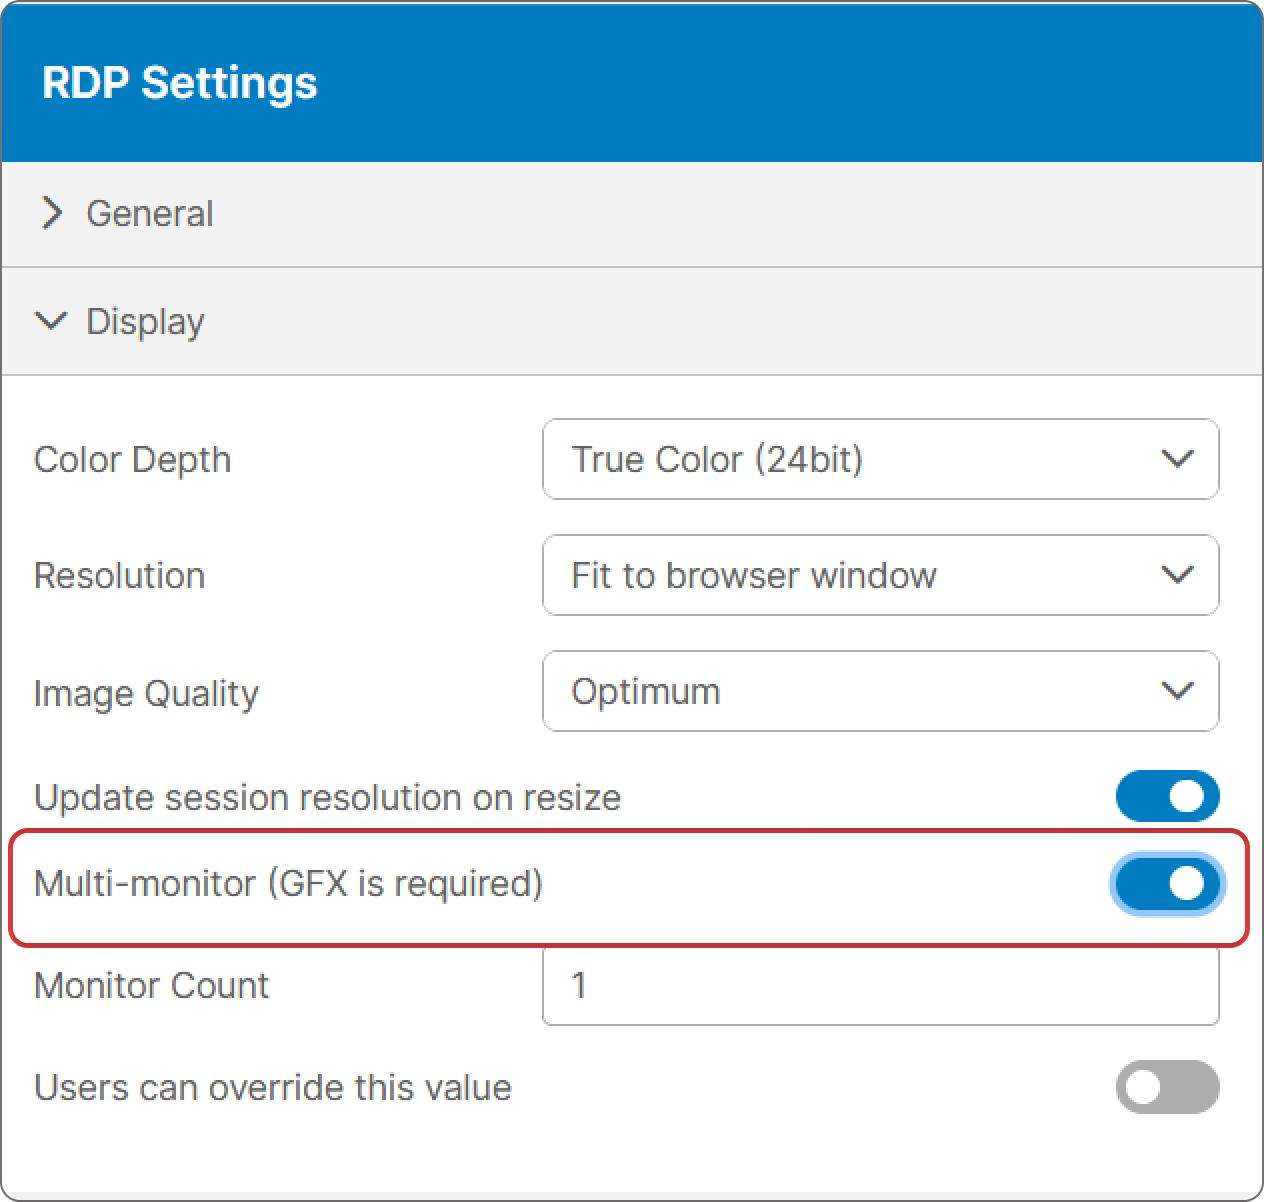Click the Multi-monitor (GFX is required) label

[288, 884]
